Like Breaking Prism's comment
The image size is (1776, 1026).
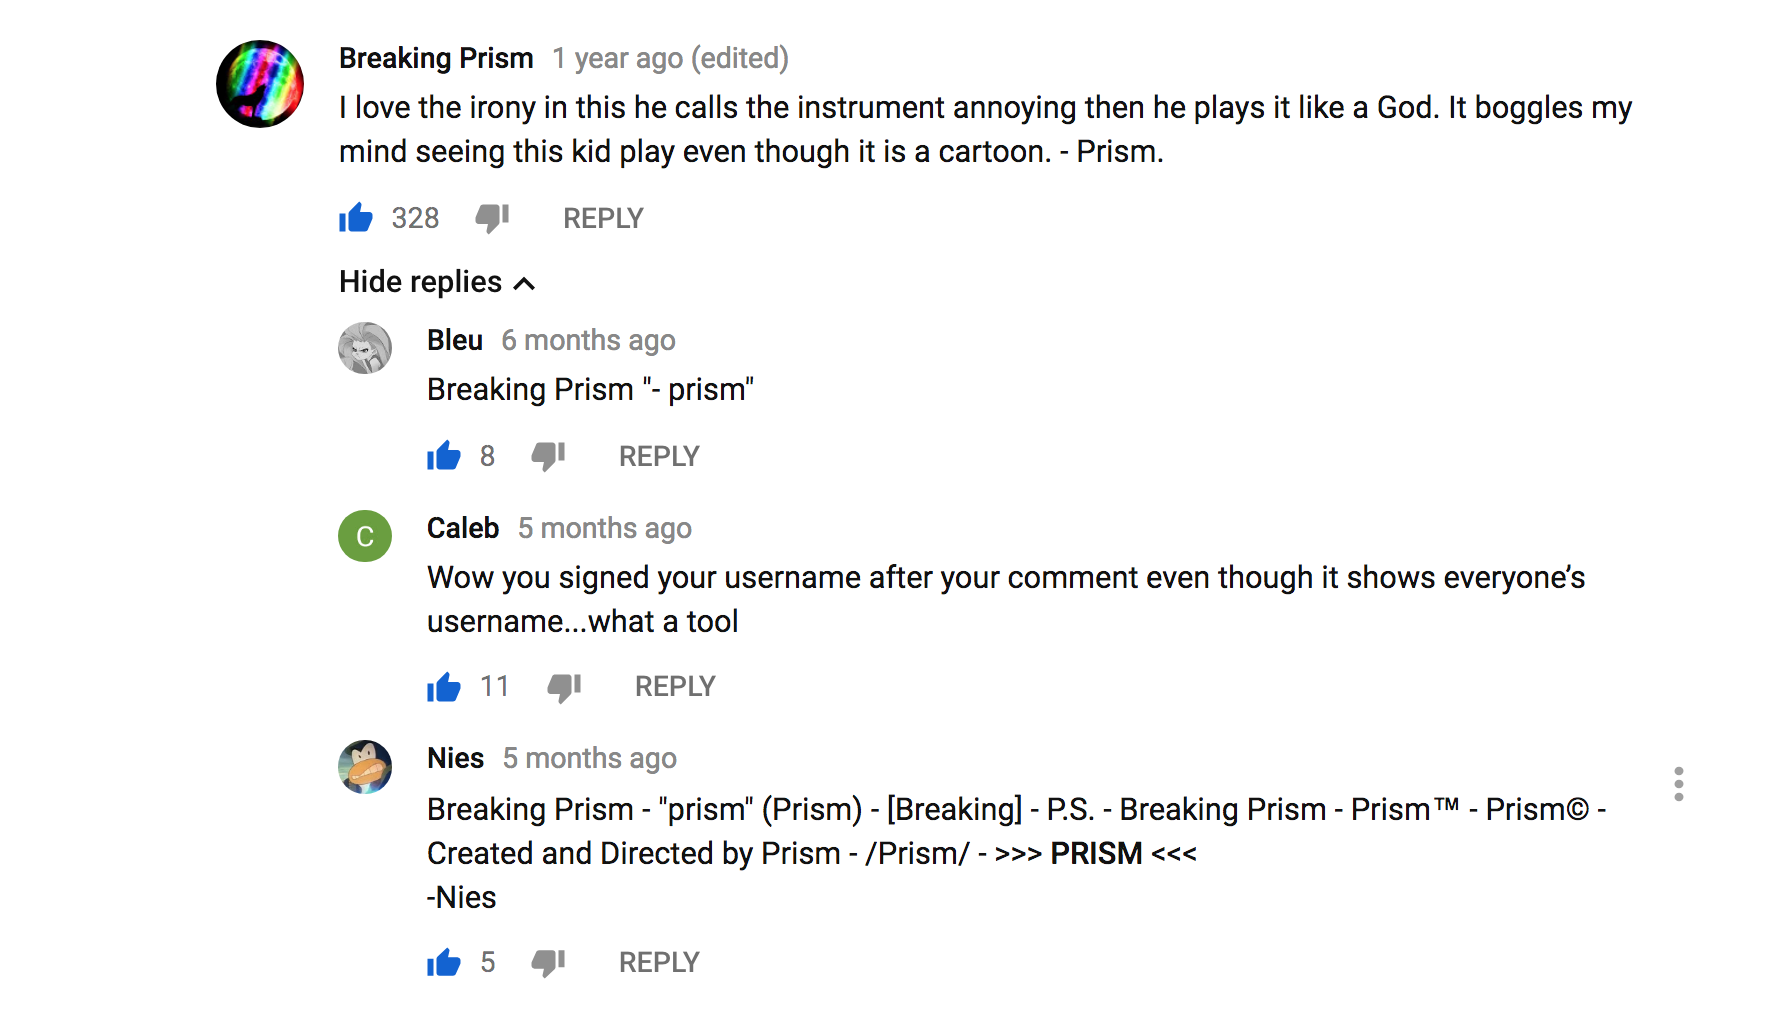click(356, 217)
